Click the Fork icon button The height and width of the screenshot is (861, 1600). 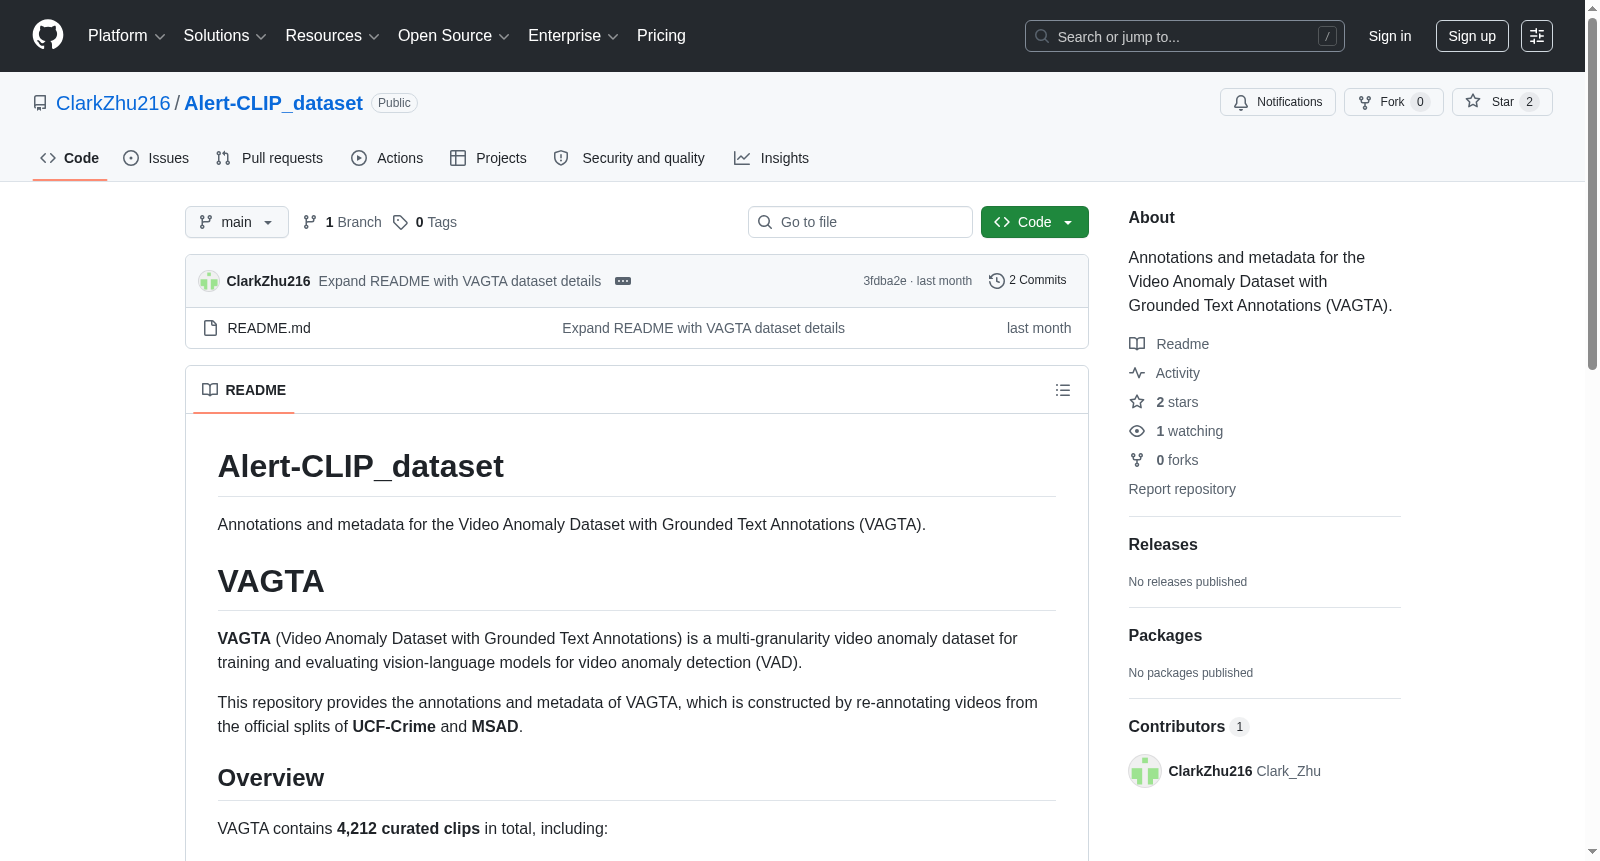[1365, 102]
